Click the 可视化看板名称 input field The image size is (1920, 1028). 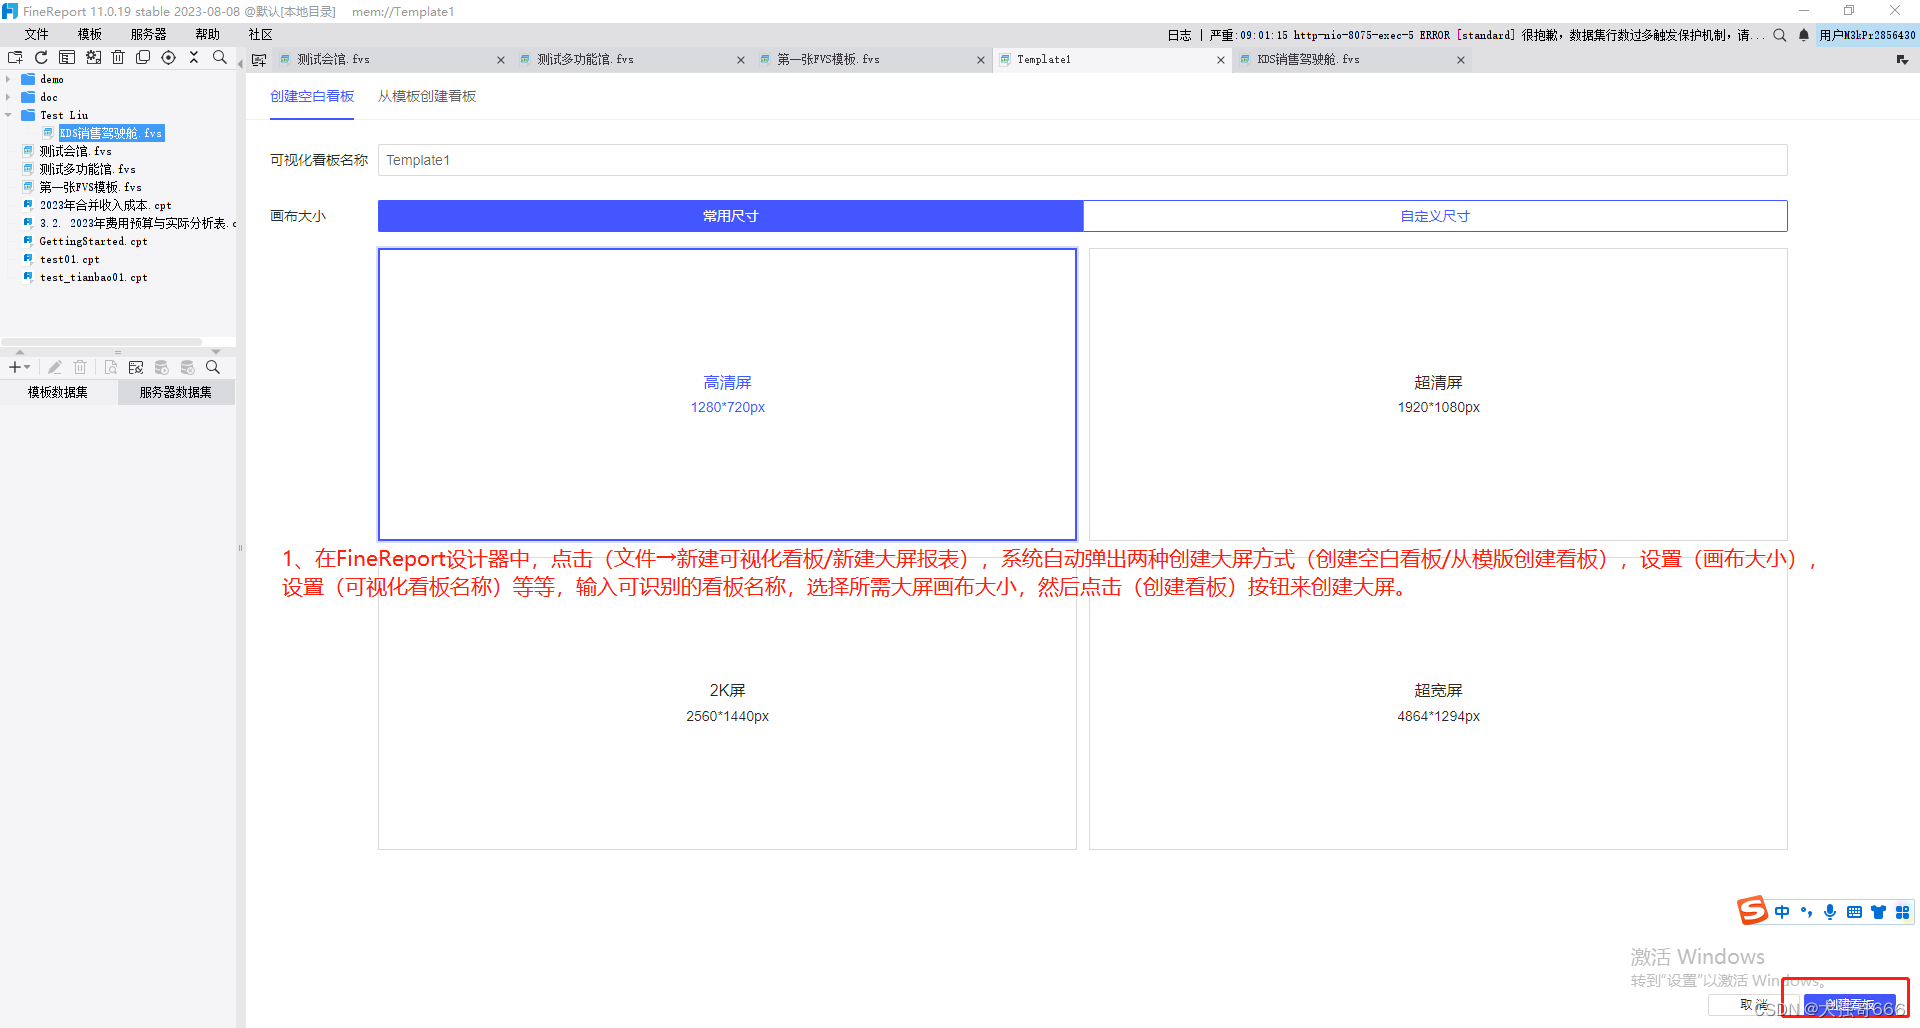point(1082,160)
